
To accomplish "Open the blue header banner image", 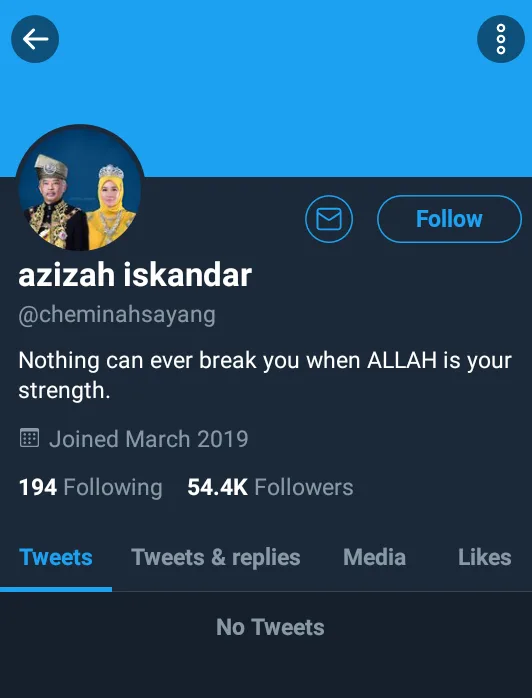I will 266,88.
